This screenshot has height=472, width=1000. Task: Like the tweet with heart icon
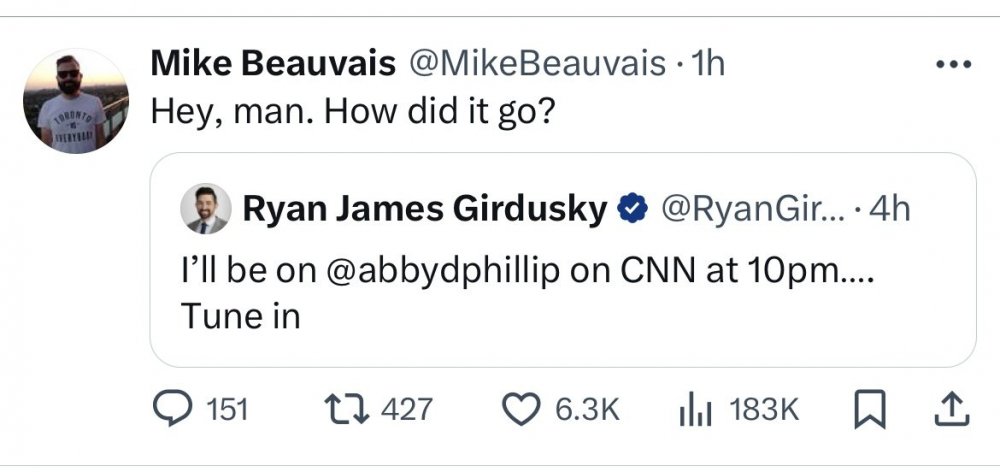[517, 409]
